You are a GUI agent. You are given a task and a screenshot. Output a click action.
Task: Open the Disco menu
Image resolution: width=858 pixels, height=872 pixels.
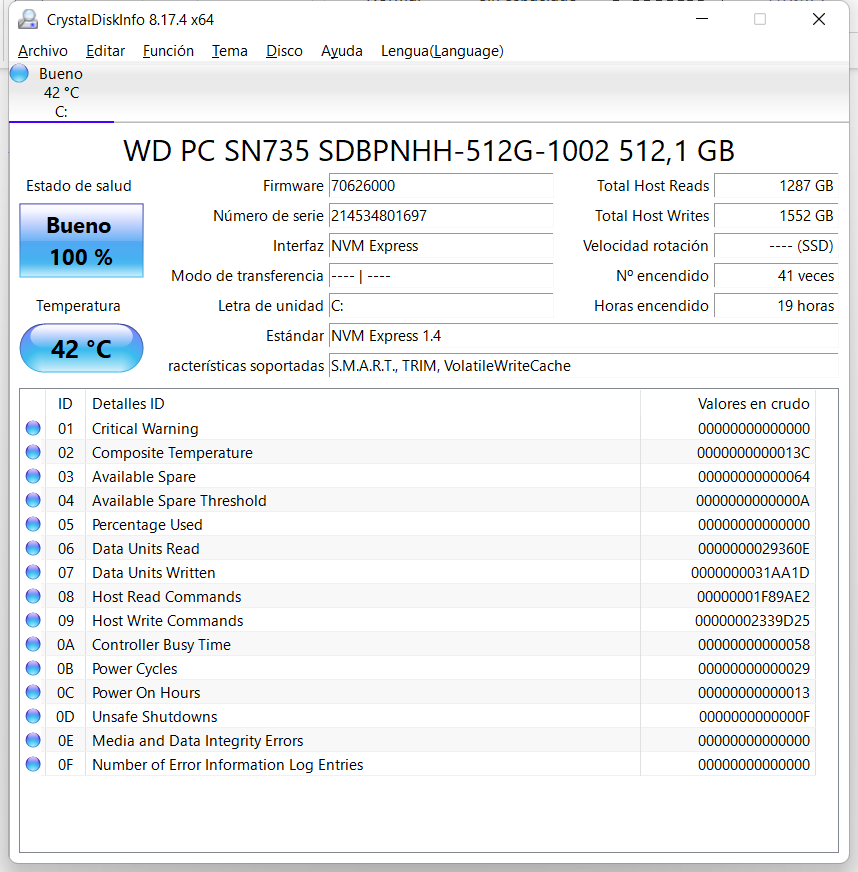[284, 51]
